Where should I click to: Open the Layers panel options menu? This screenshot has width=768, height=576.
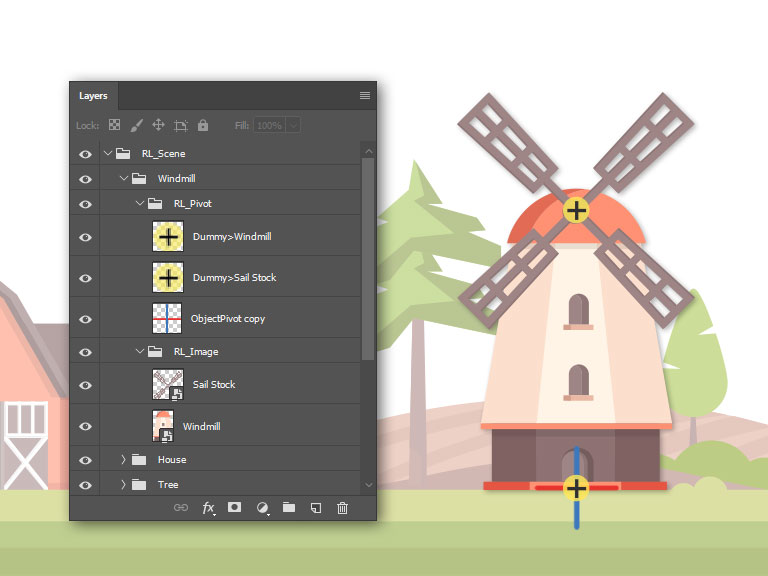365,96
